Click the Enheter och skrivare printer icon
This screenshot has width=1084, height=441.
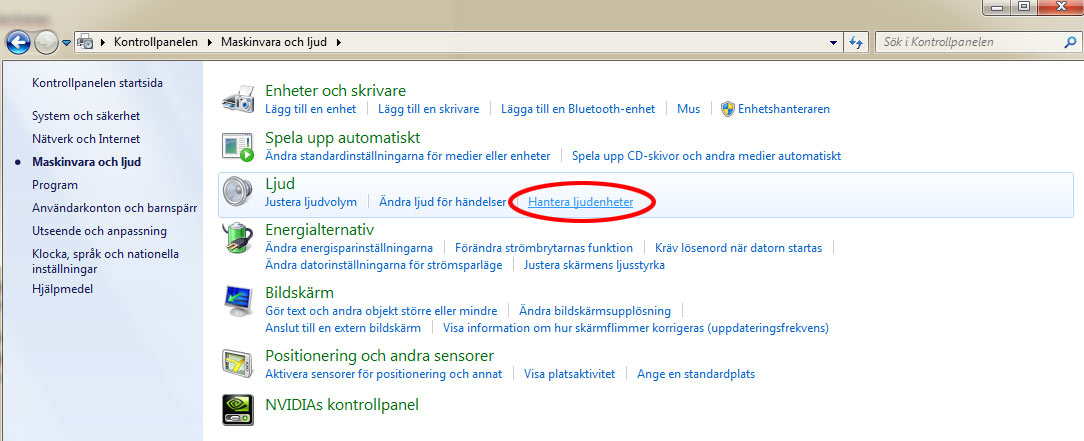tap(238, 98)
